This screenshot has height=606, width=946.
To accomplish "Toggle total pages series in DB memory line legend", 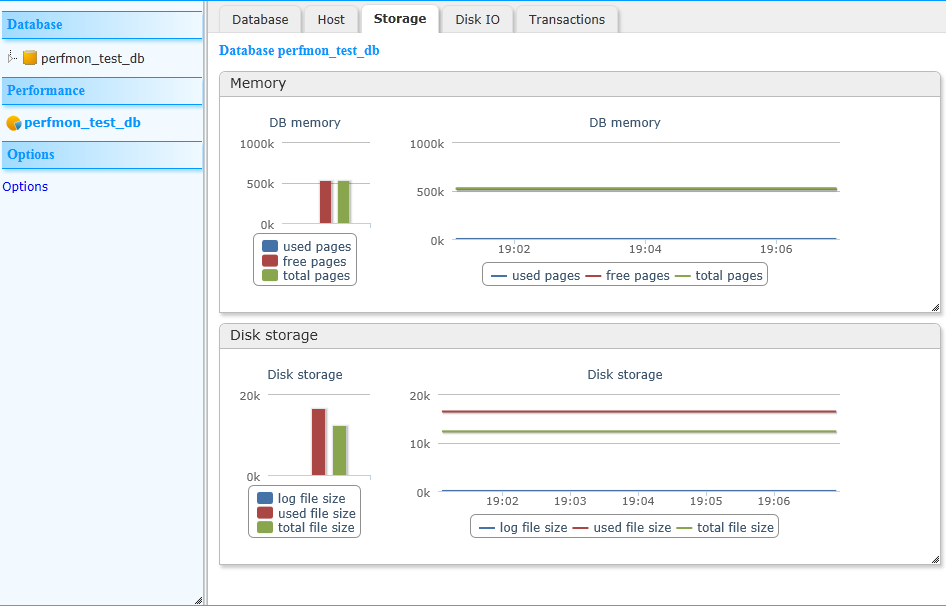I will tap(719, 276).
